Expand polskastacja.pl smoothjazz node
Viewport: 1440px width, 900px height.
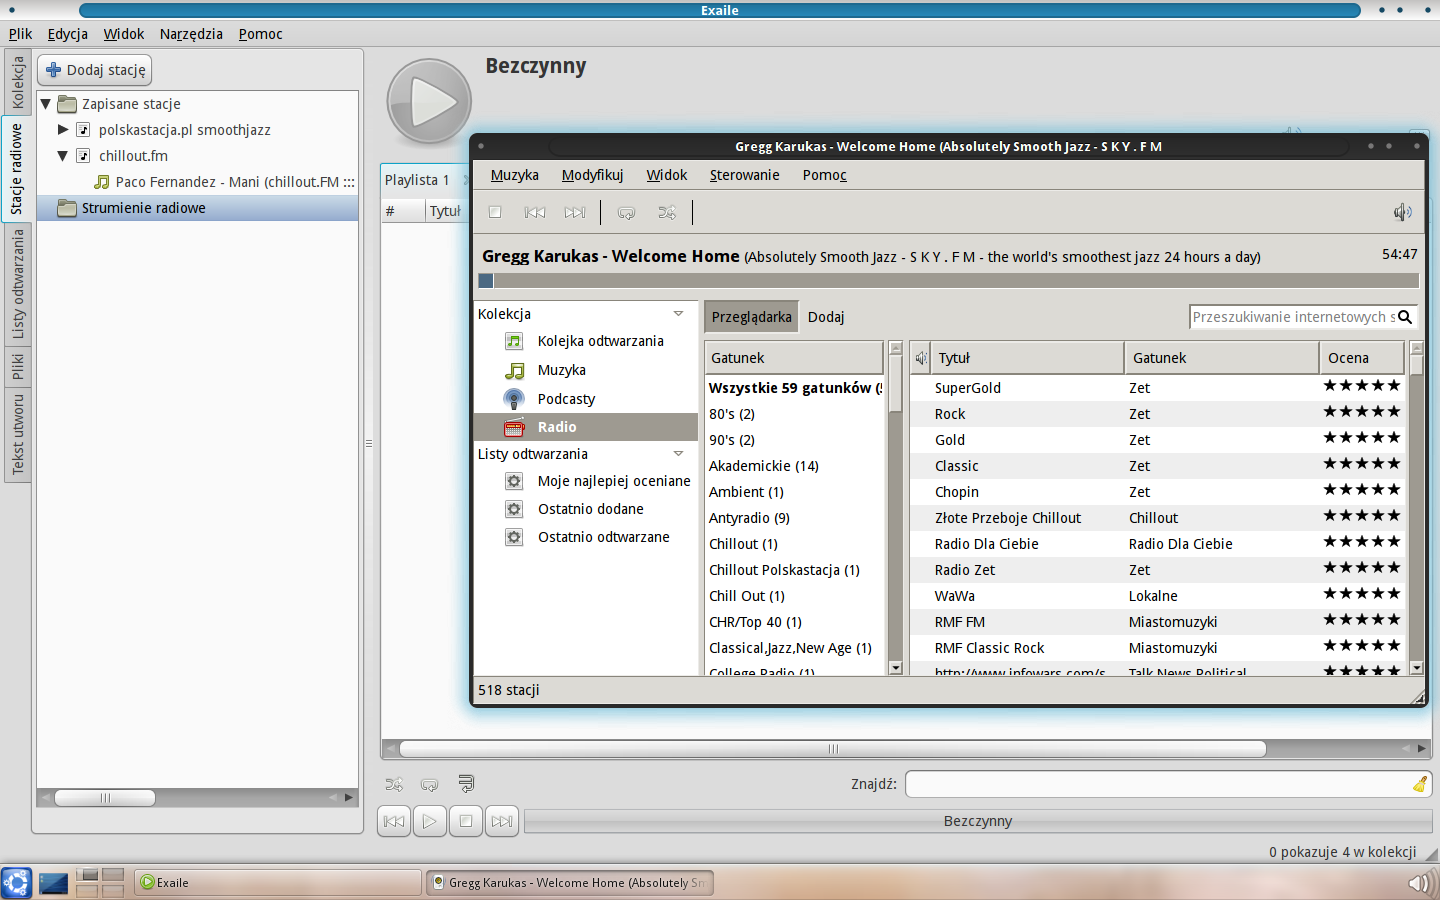63,130
